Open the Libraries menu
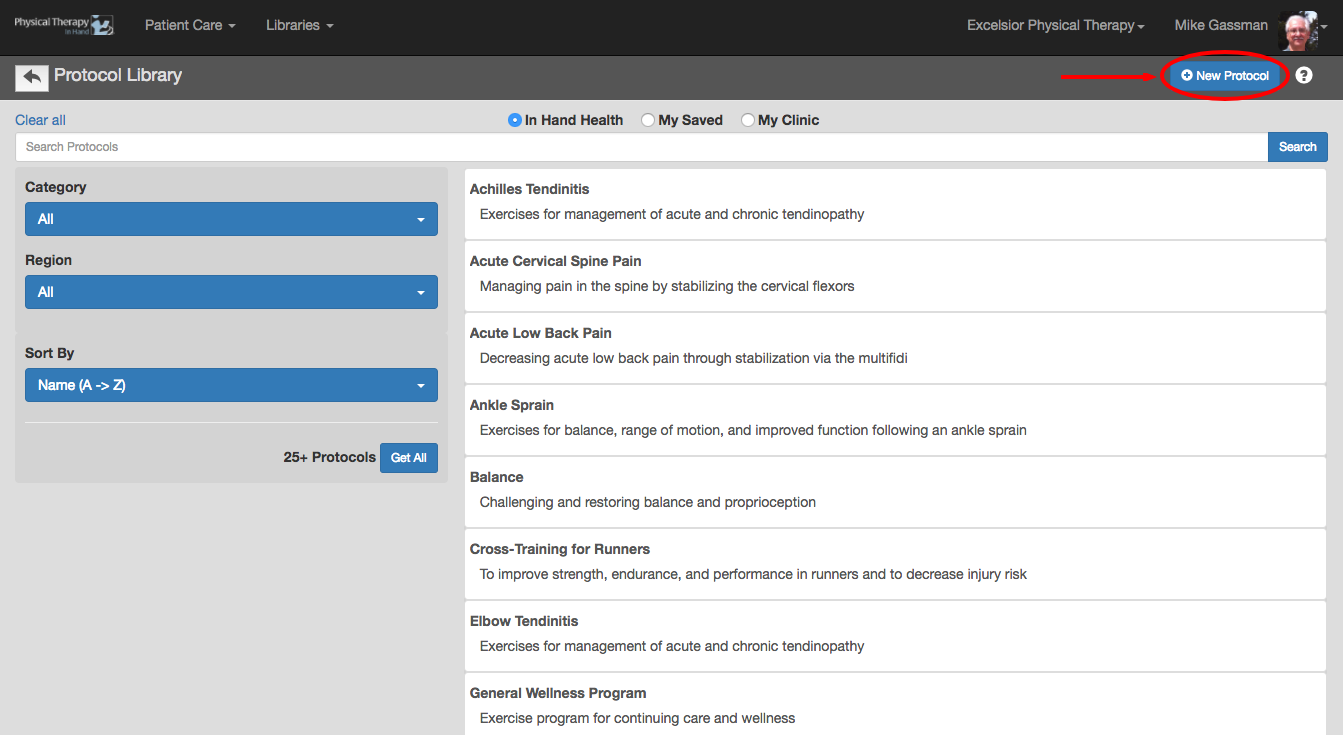Viewport: 1343px width, 735px height. point(299,25)
